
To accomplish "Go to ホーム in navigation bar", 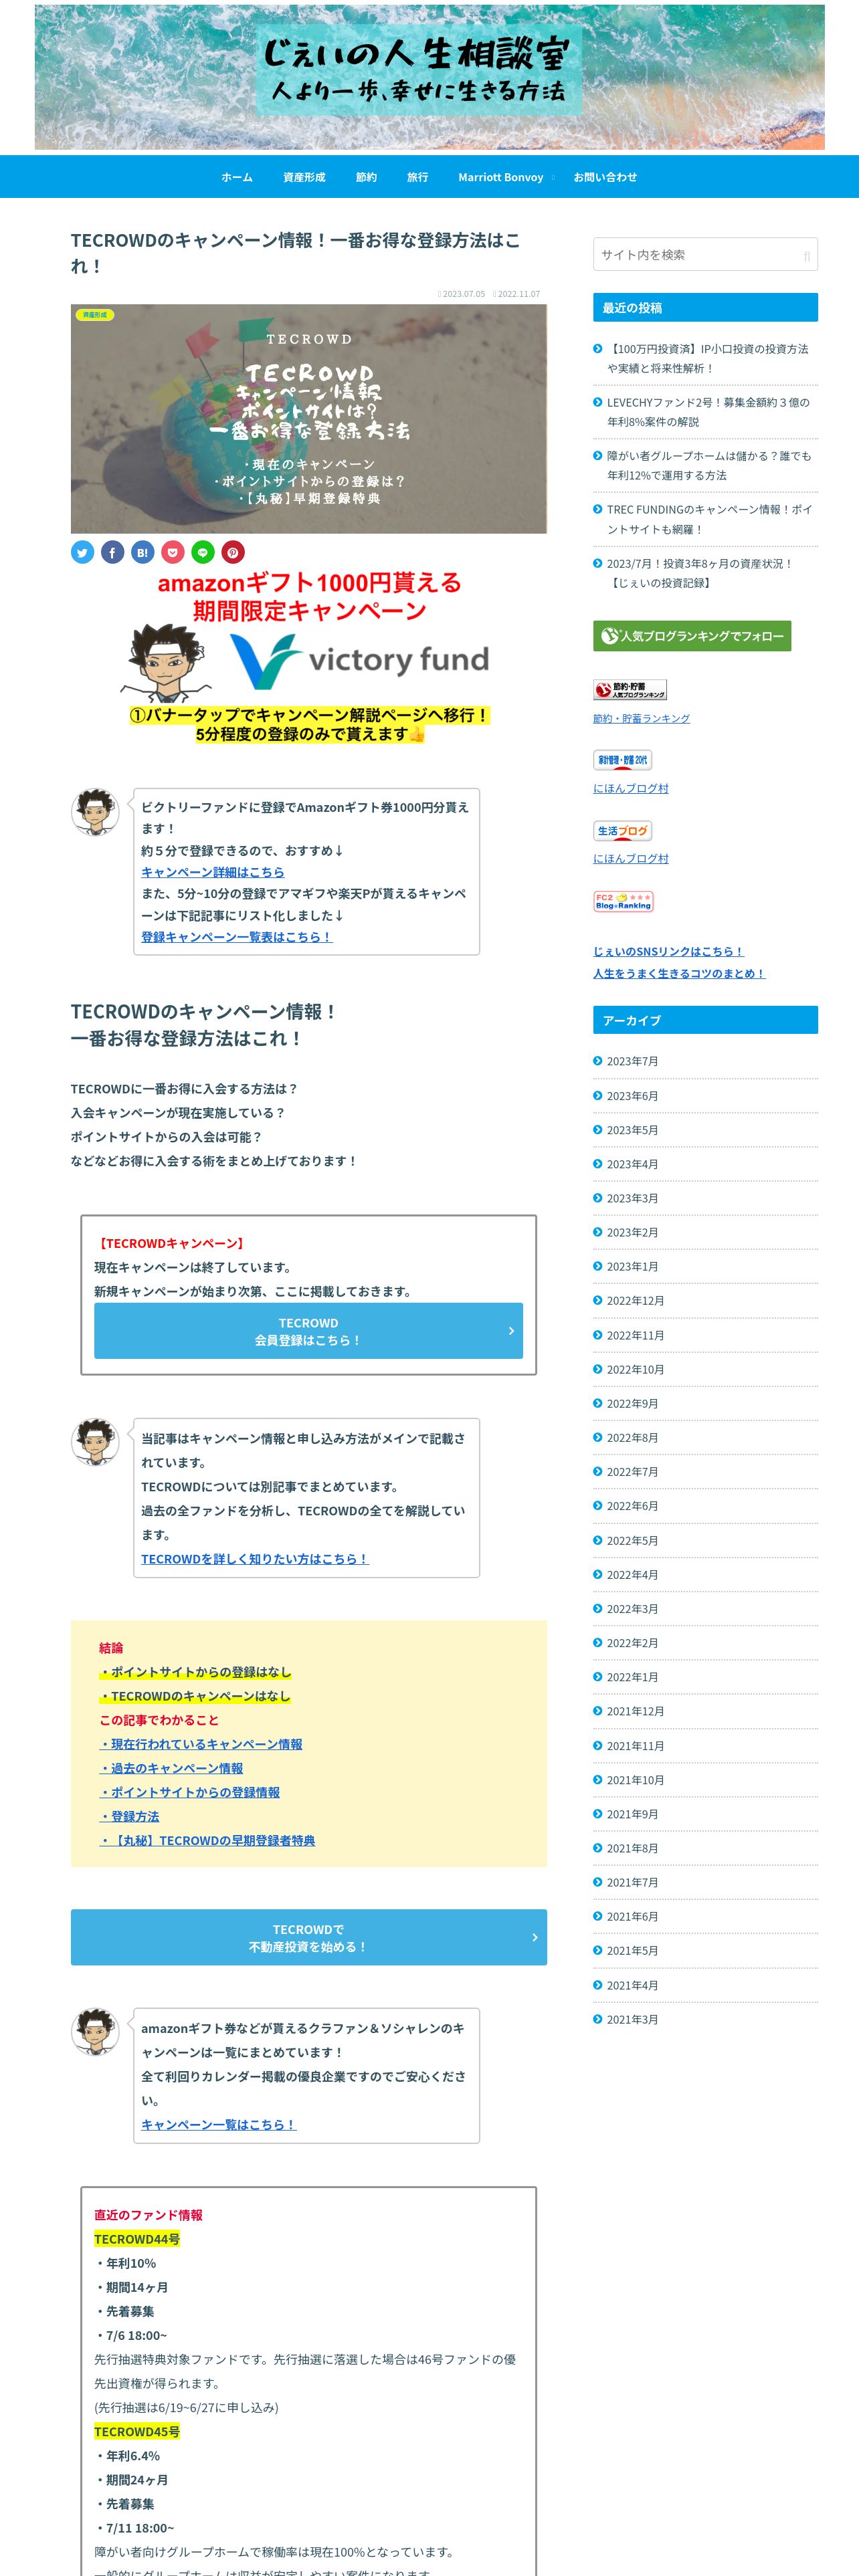I will click(237, 177).
